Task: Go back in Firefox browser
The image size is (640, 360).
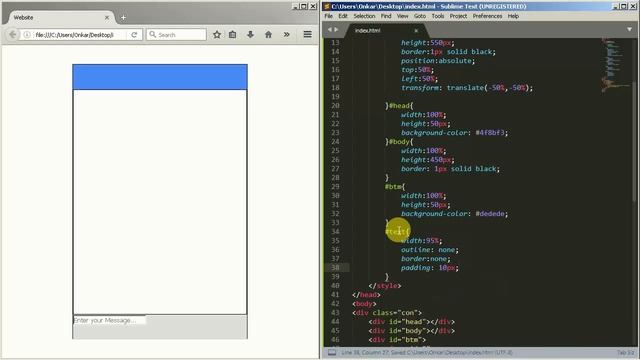Action: tap(12, 35)
